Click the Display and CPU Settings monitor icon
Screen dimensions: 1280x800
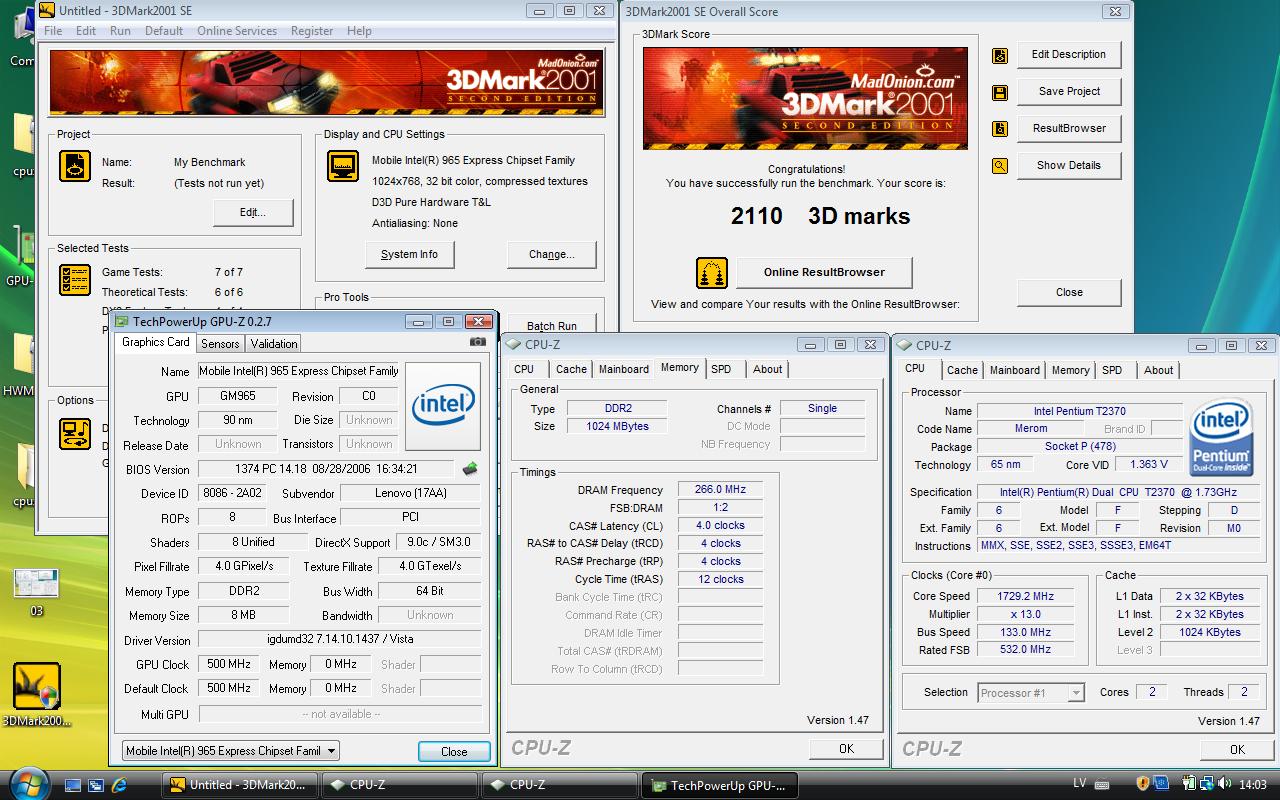tap(343, 166)
